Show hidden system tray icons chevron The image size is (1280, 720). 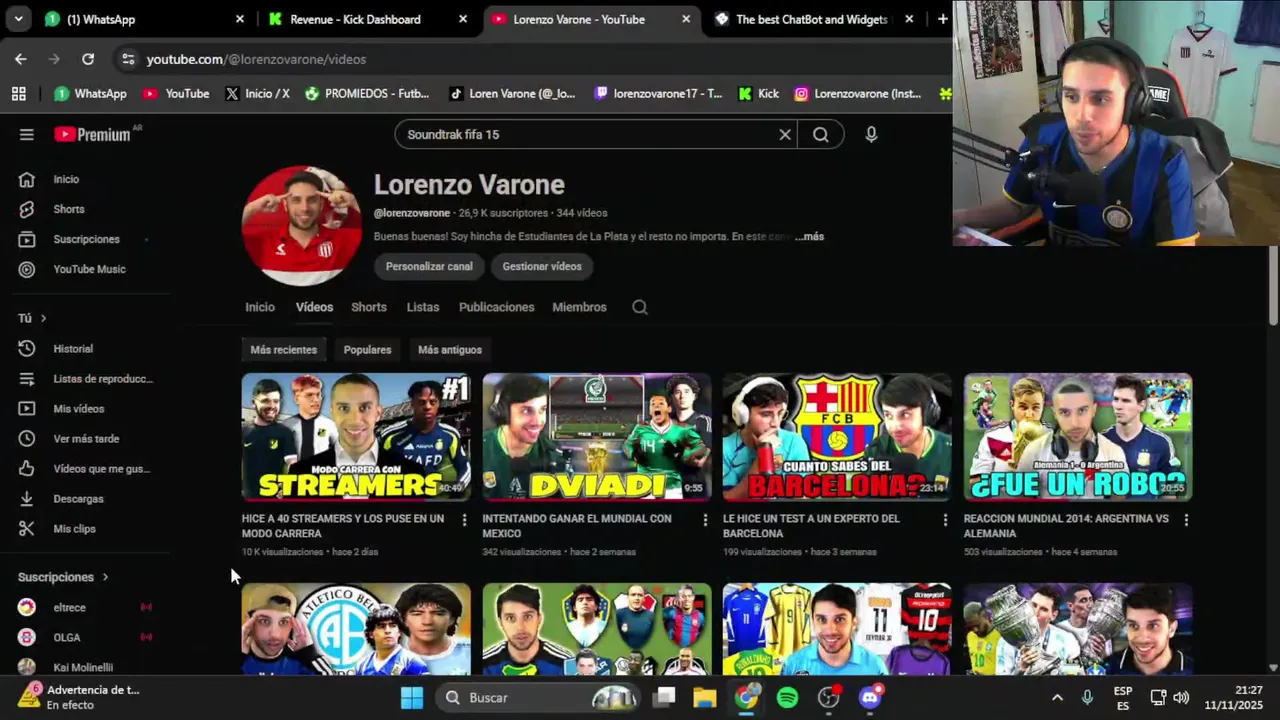click(x=1057, y=698)
